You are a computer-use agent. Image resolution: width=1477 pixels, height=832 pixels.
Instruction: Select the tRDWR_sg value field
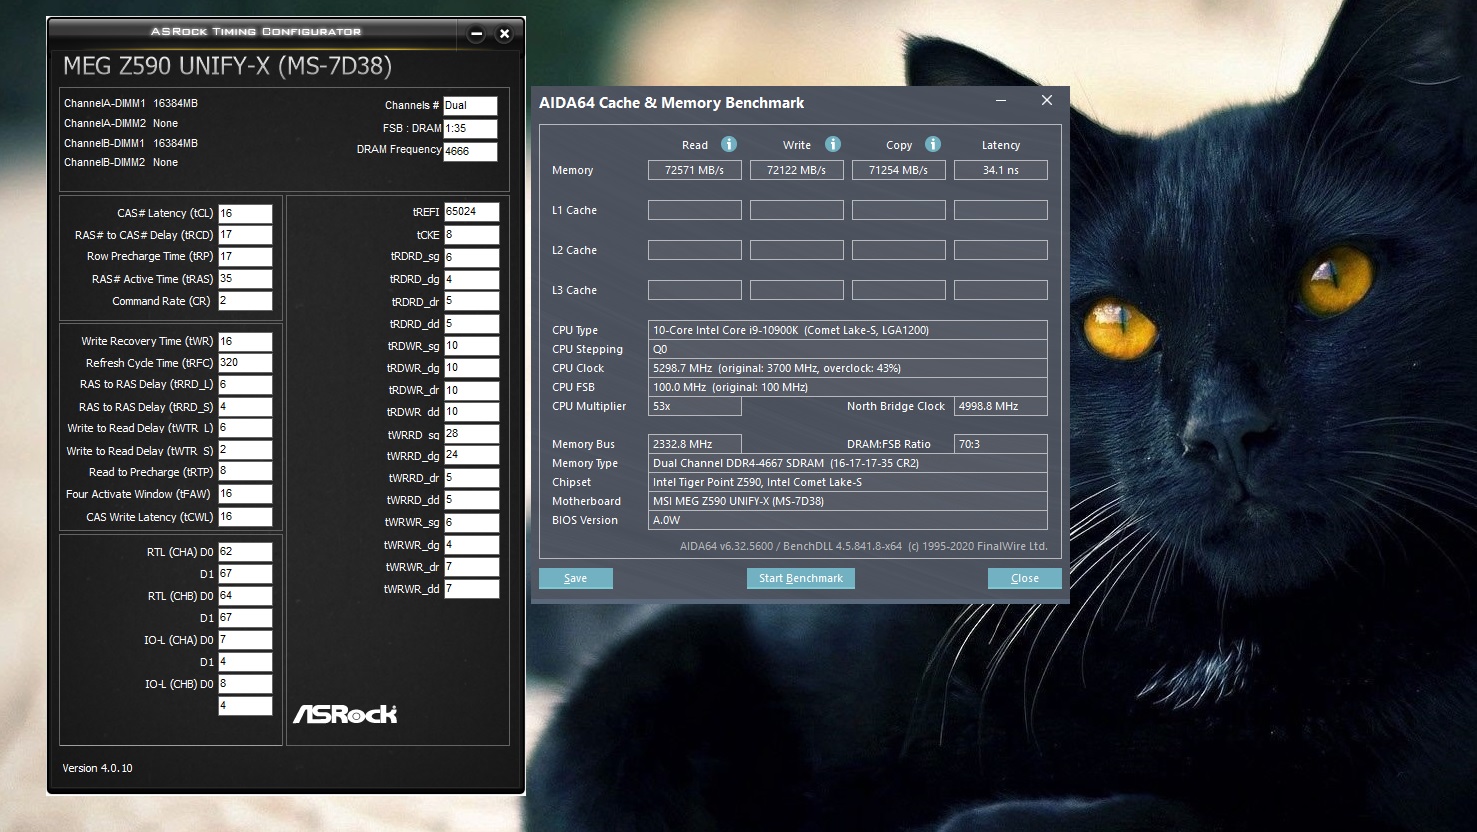(x=471, y=346)
